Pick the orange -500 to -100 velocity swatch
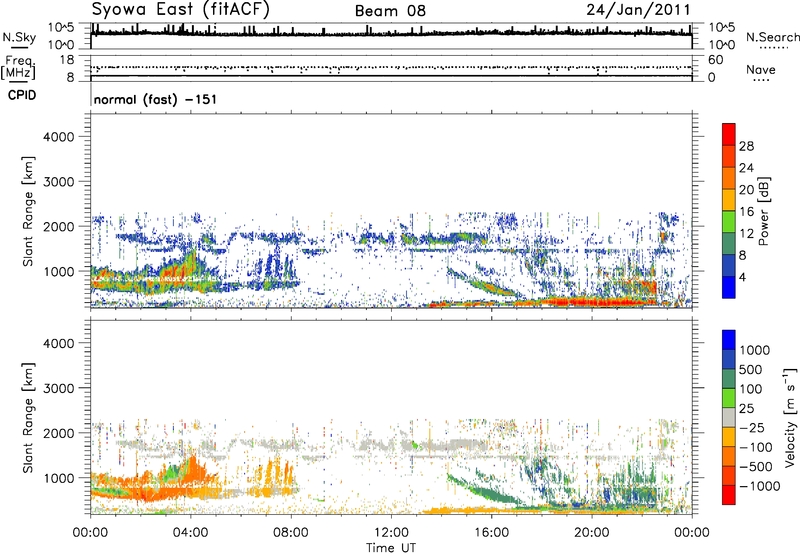 pos(729,456)
